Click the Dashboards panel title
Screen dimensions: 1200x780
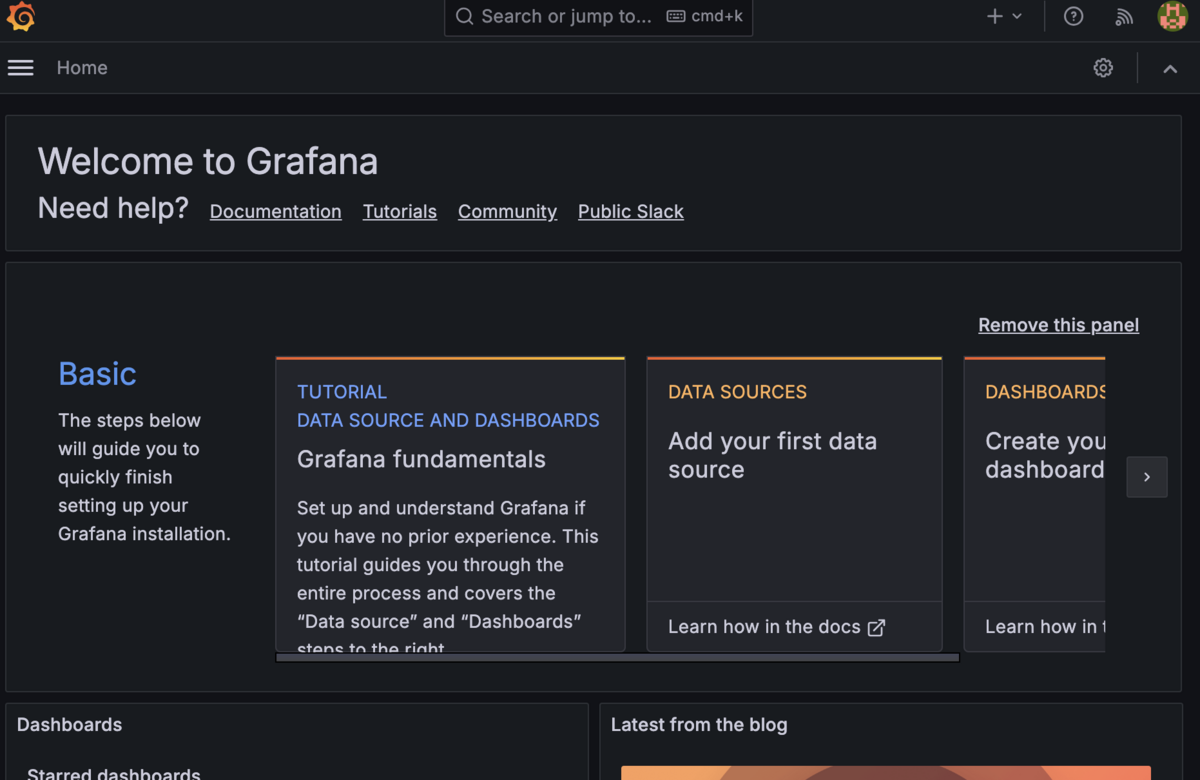69,725
